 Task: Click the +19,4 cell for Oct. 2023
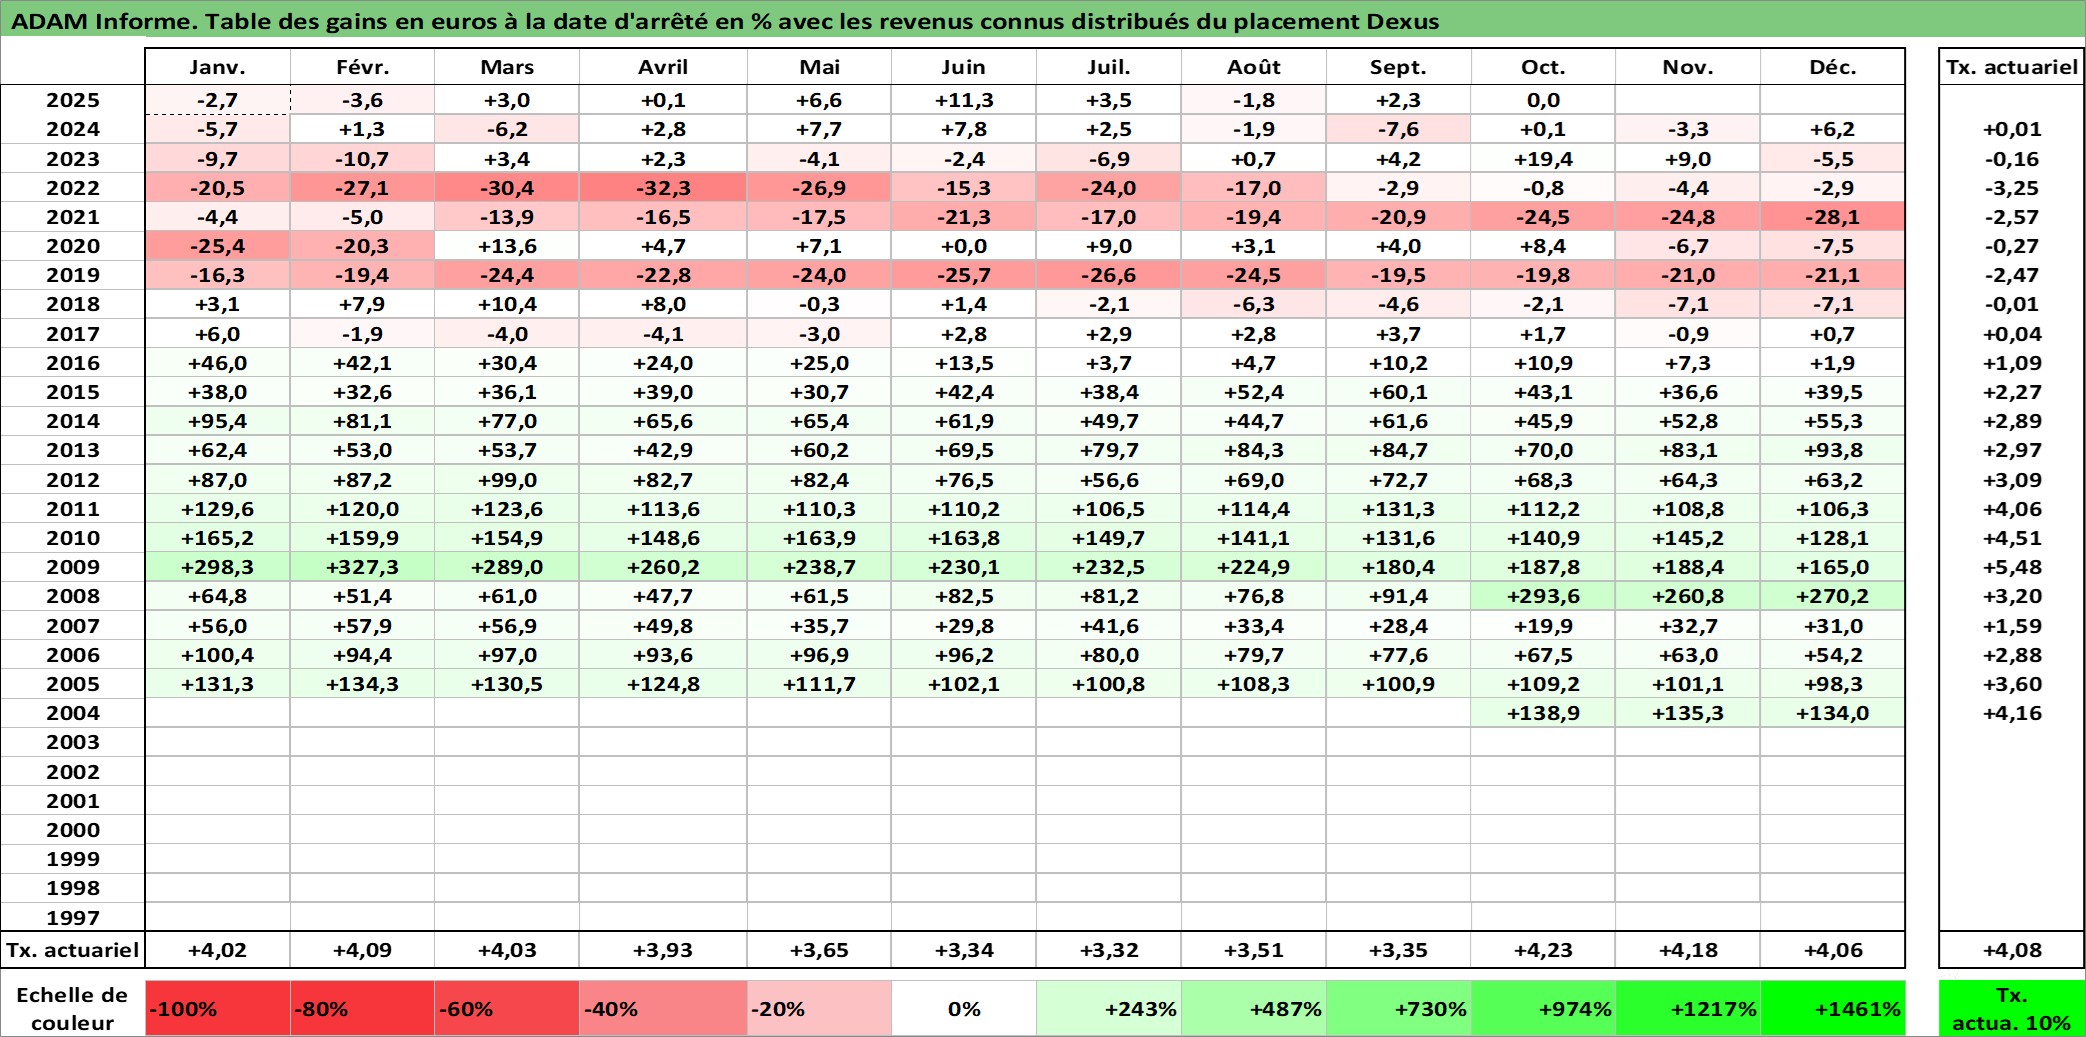point(1543,159)
